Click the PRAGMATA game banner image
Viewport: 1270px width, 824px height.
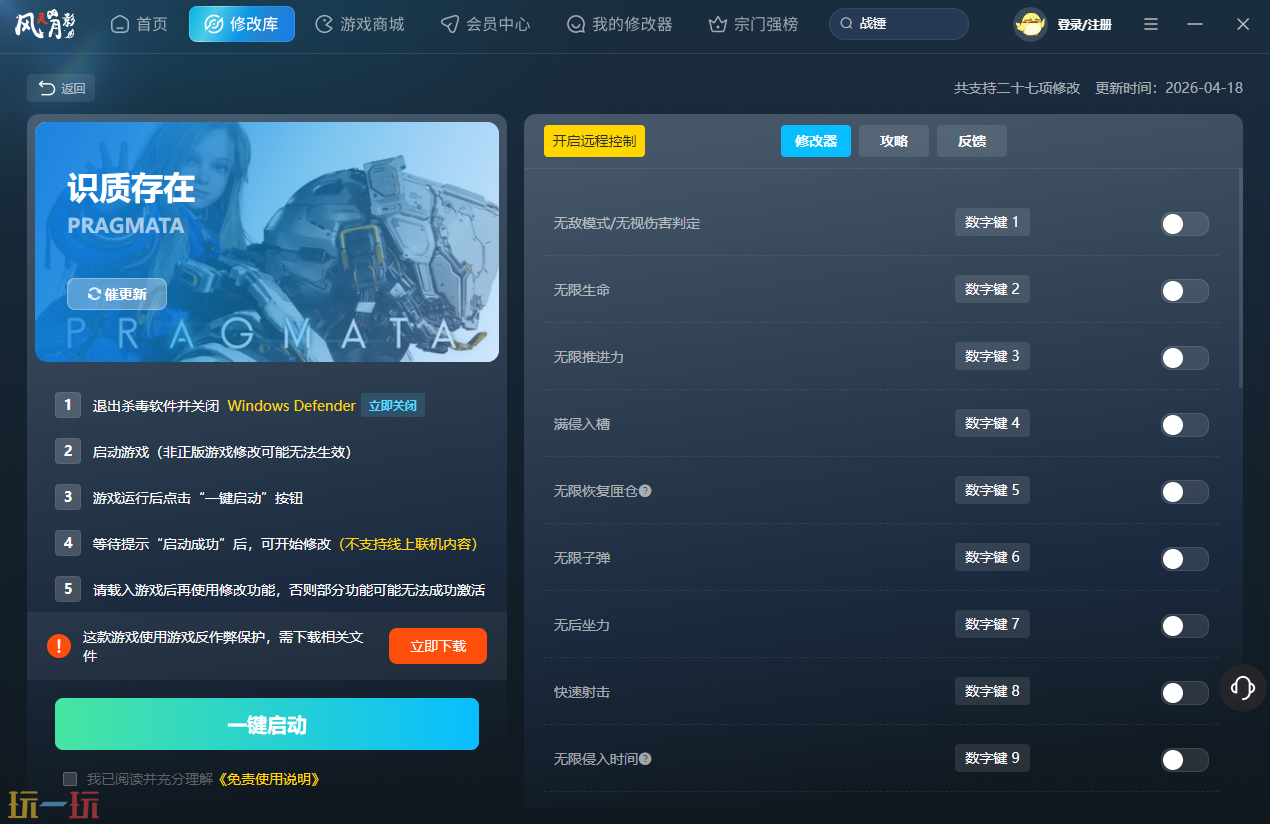pos(267,242)
